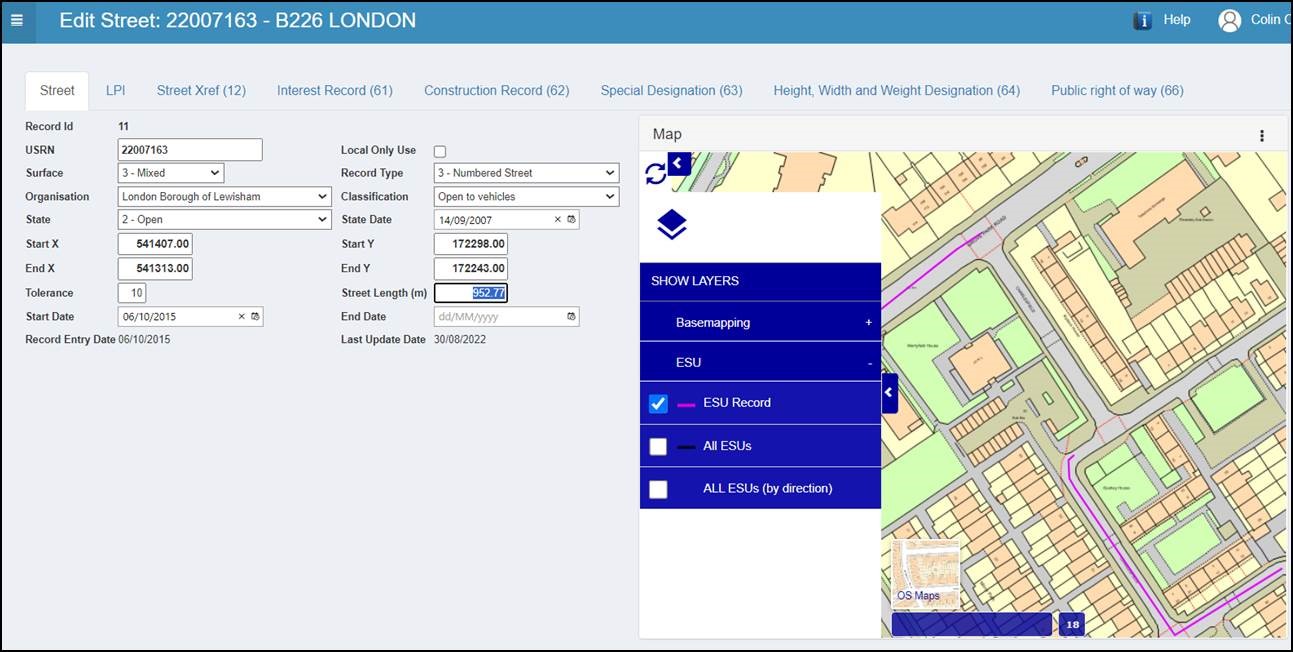This screenshot has height=652, width=1293.
Task: Click the layers stack icon
Action: (x=671, y=225)
